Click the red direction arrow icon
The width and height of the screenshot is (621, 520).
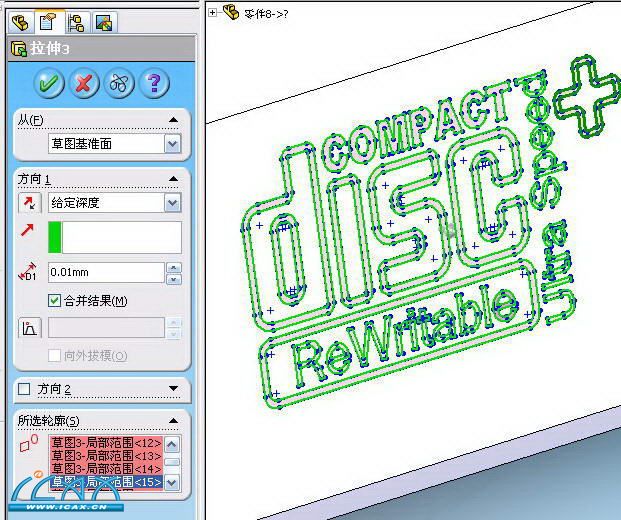[x=27, y=230]
